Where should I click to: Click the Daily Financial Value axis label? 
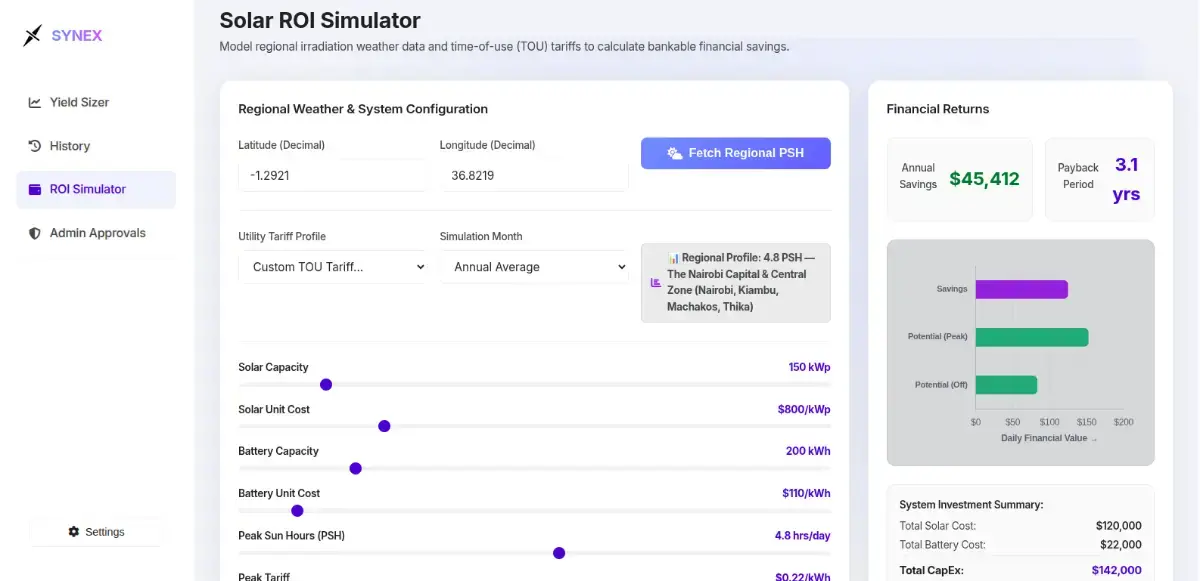click(1049, 438)
